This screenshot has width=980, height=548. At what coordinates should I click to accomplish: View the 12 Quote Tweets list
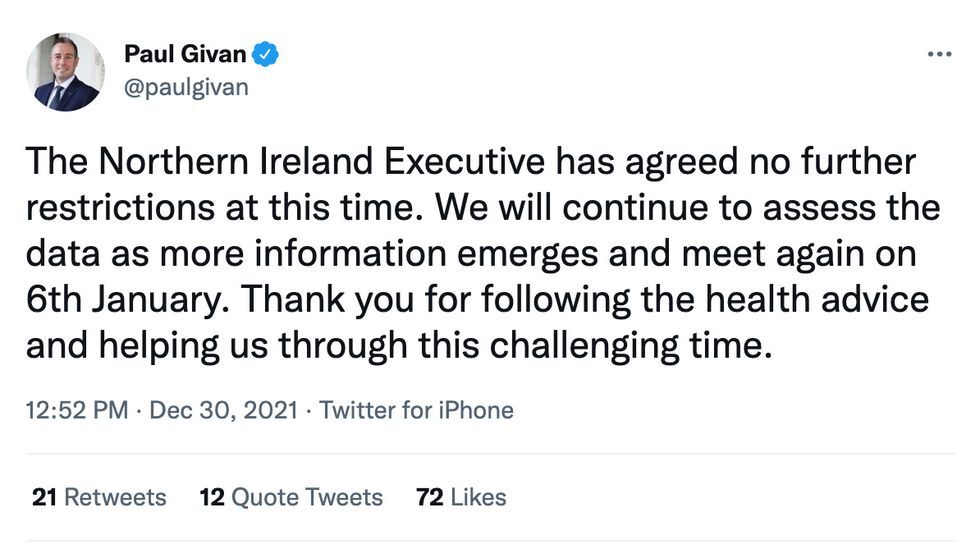click(x=291, y=497)
